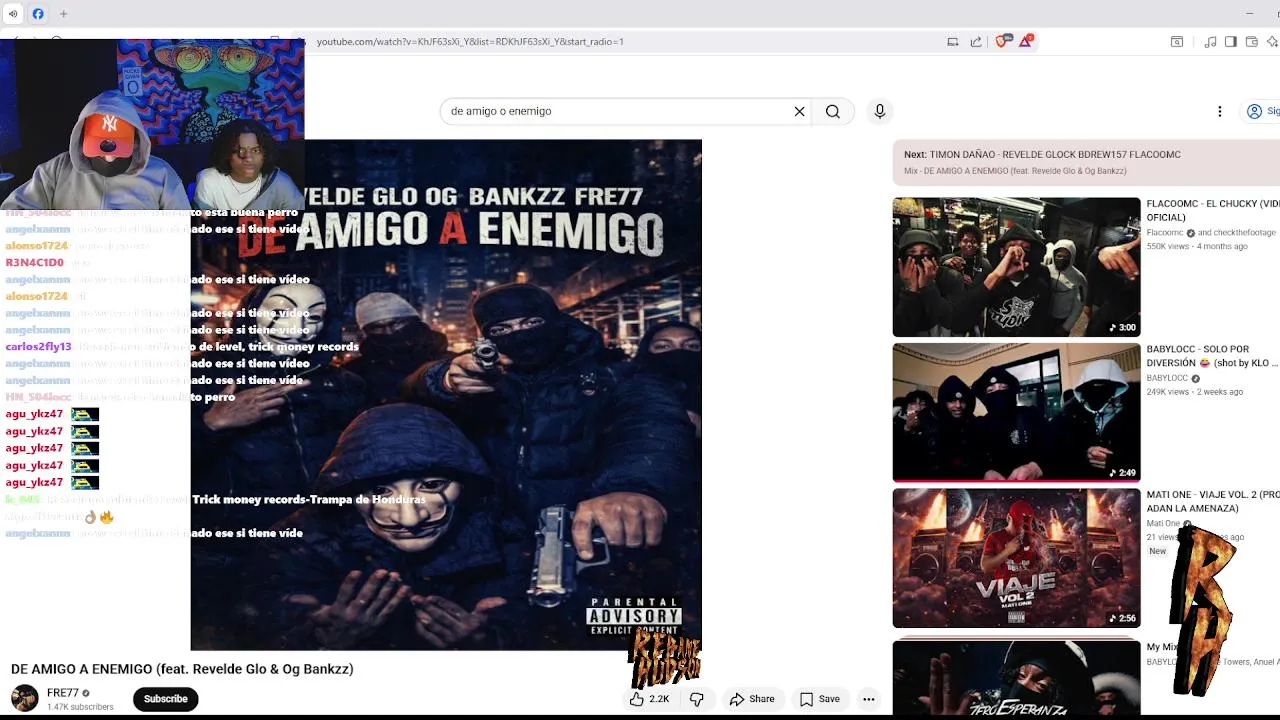Open the YouTube settings three-dot menu
This screenshot has height=720, width=1280.
click(x=1220, y=111)
